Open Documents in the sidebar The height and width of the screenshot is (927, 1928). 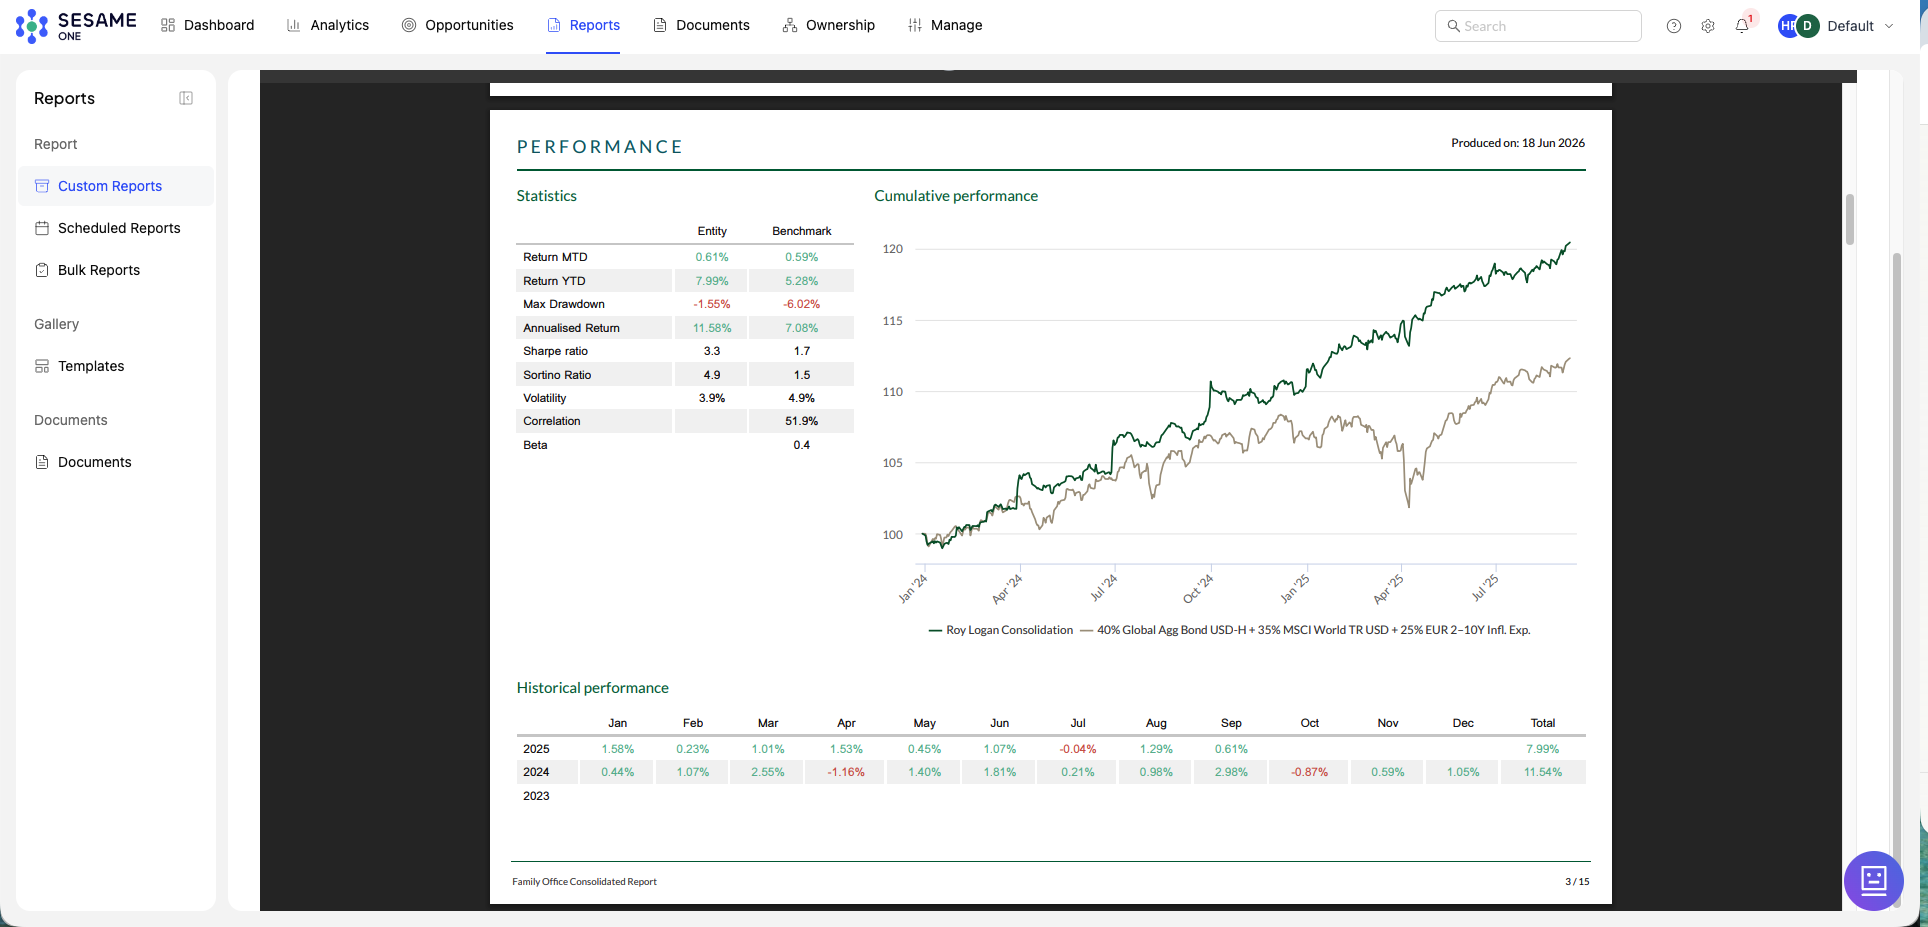[x=116, y=462]
